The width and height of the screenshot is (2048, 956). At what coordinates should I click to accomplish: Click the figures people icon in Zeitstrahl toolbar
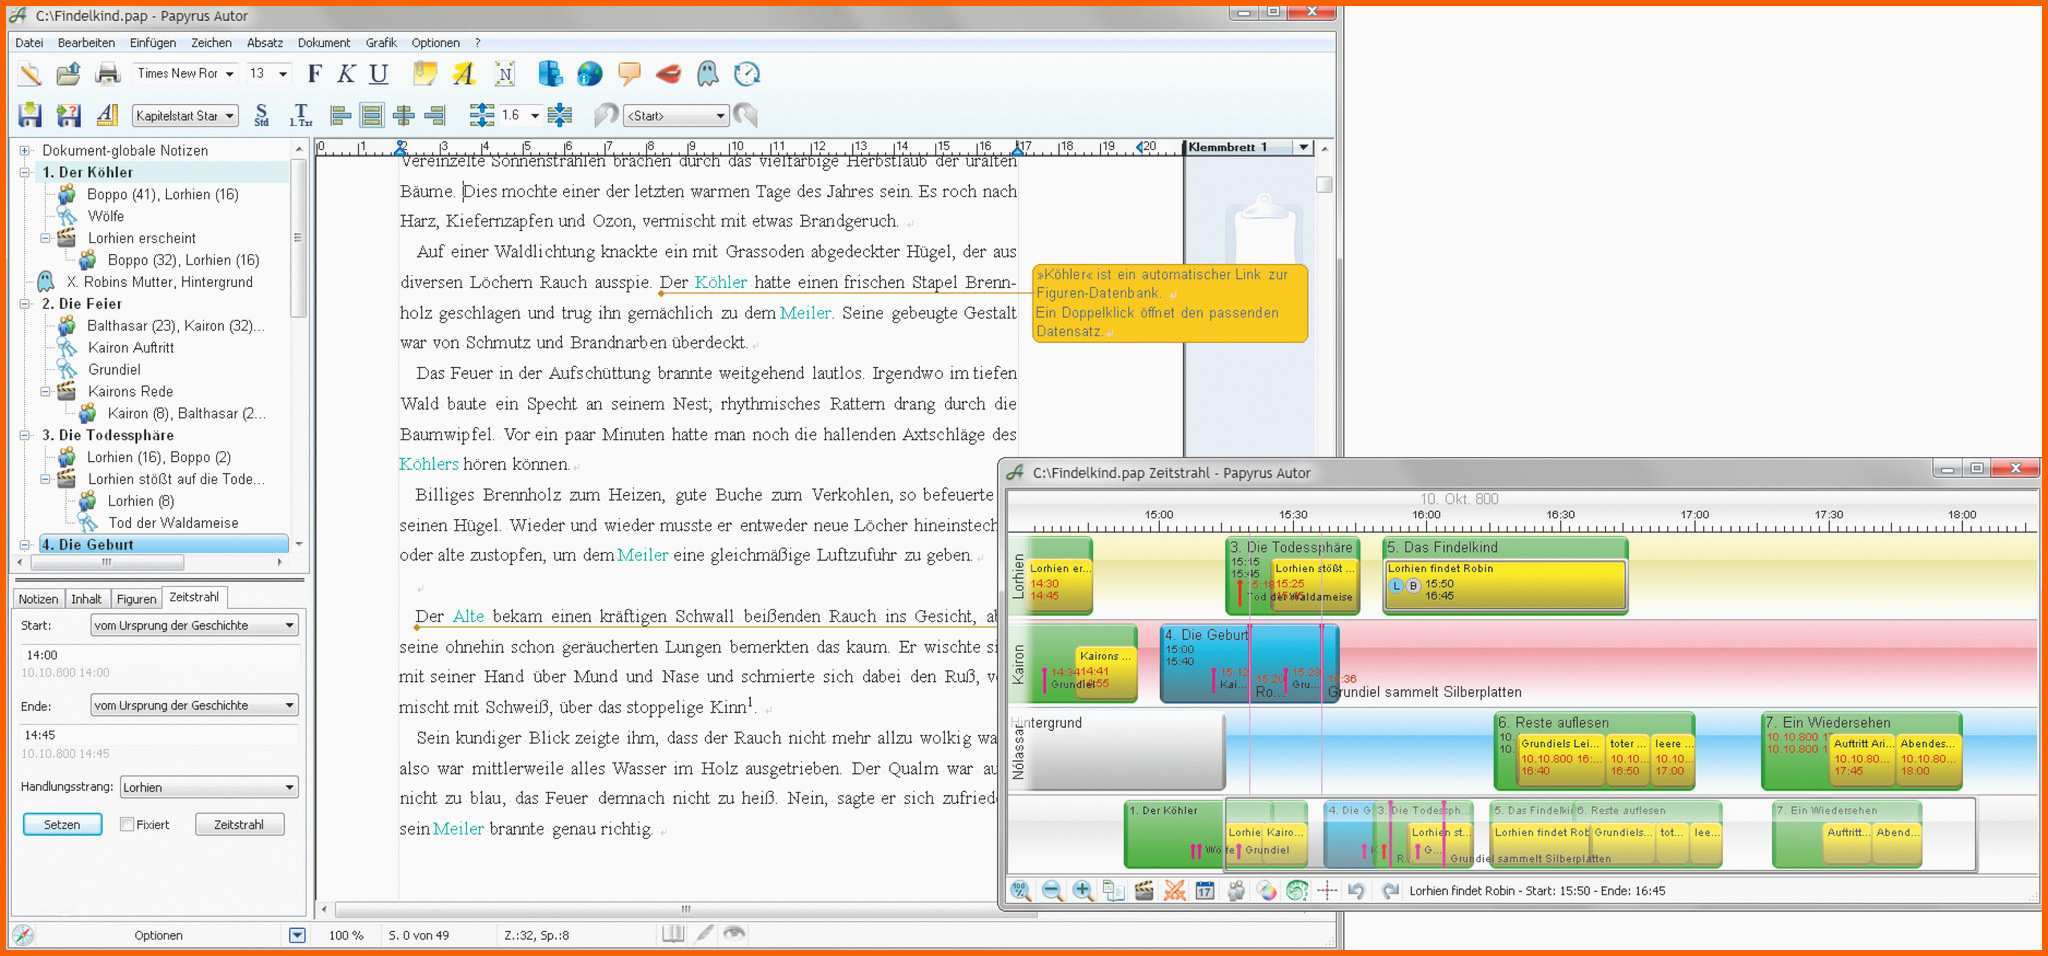tap(1237, 890)
